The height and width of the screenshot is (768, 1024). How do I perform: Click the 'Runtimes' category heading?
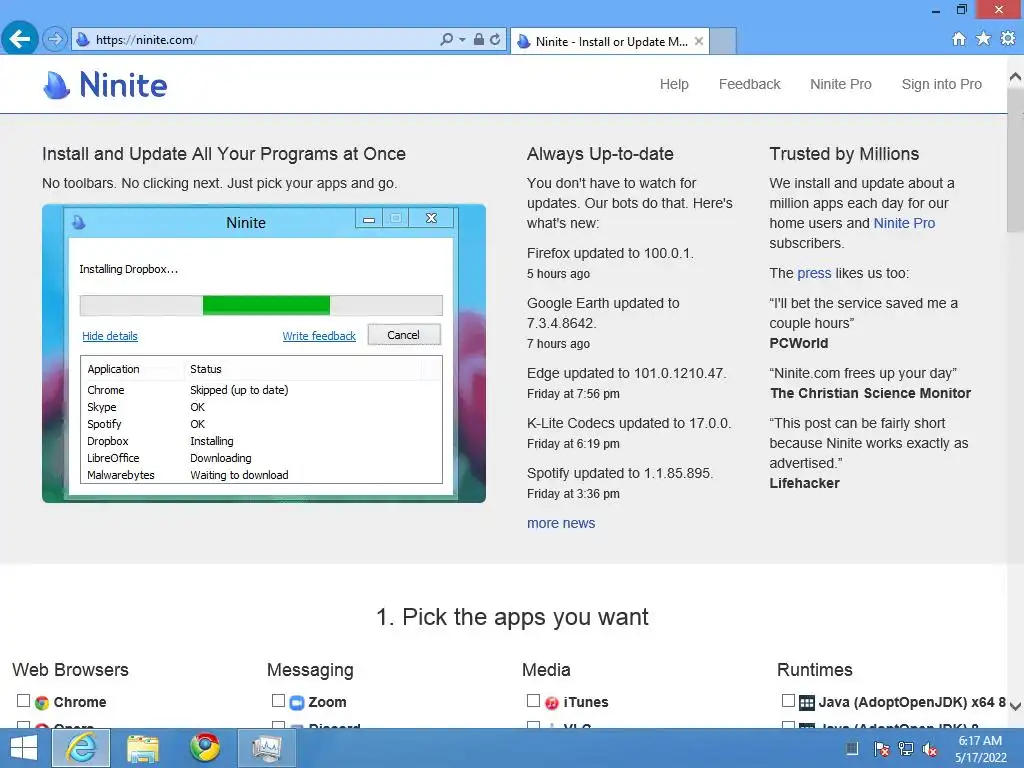pos(814,670)
